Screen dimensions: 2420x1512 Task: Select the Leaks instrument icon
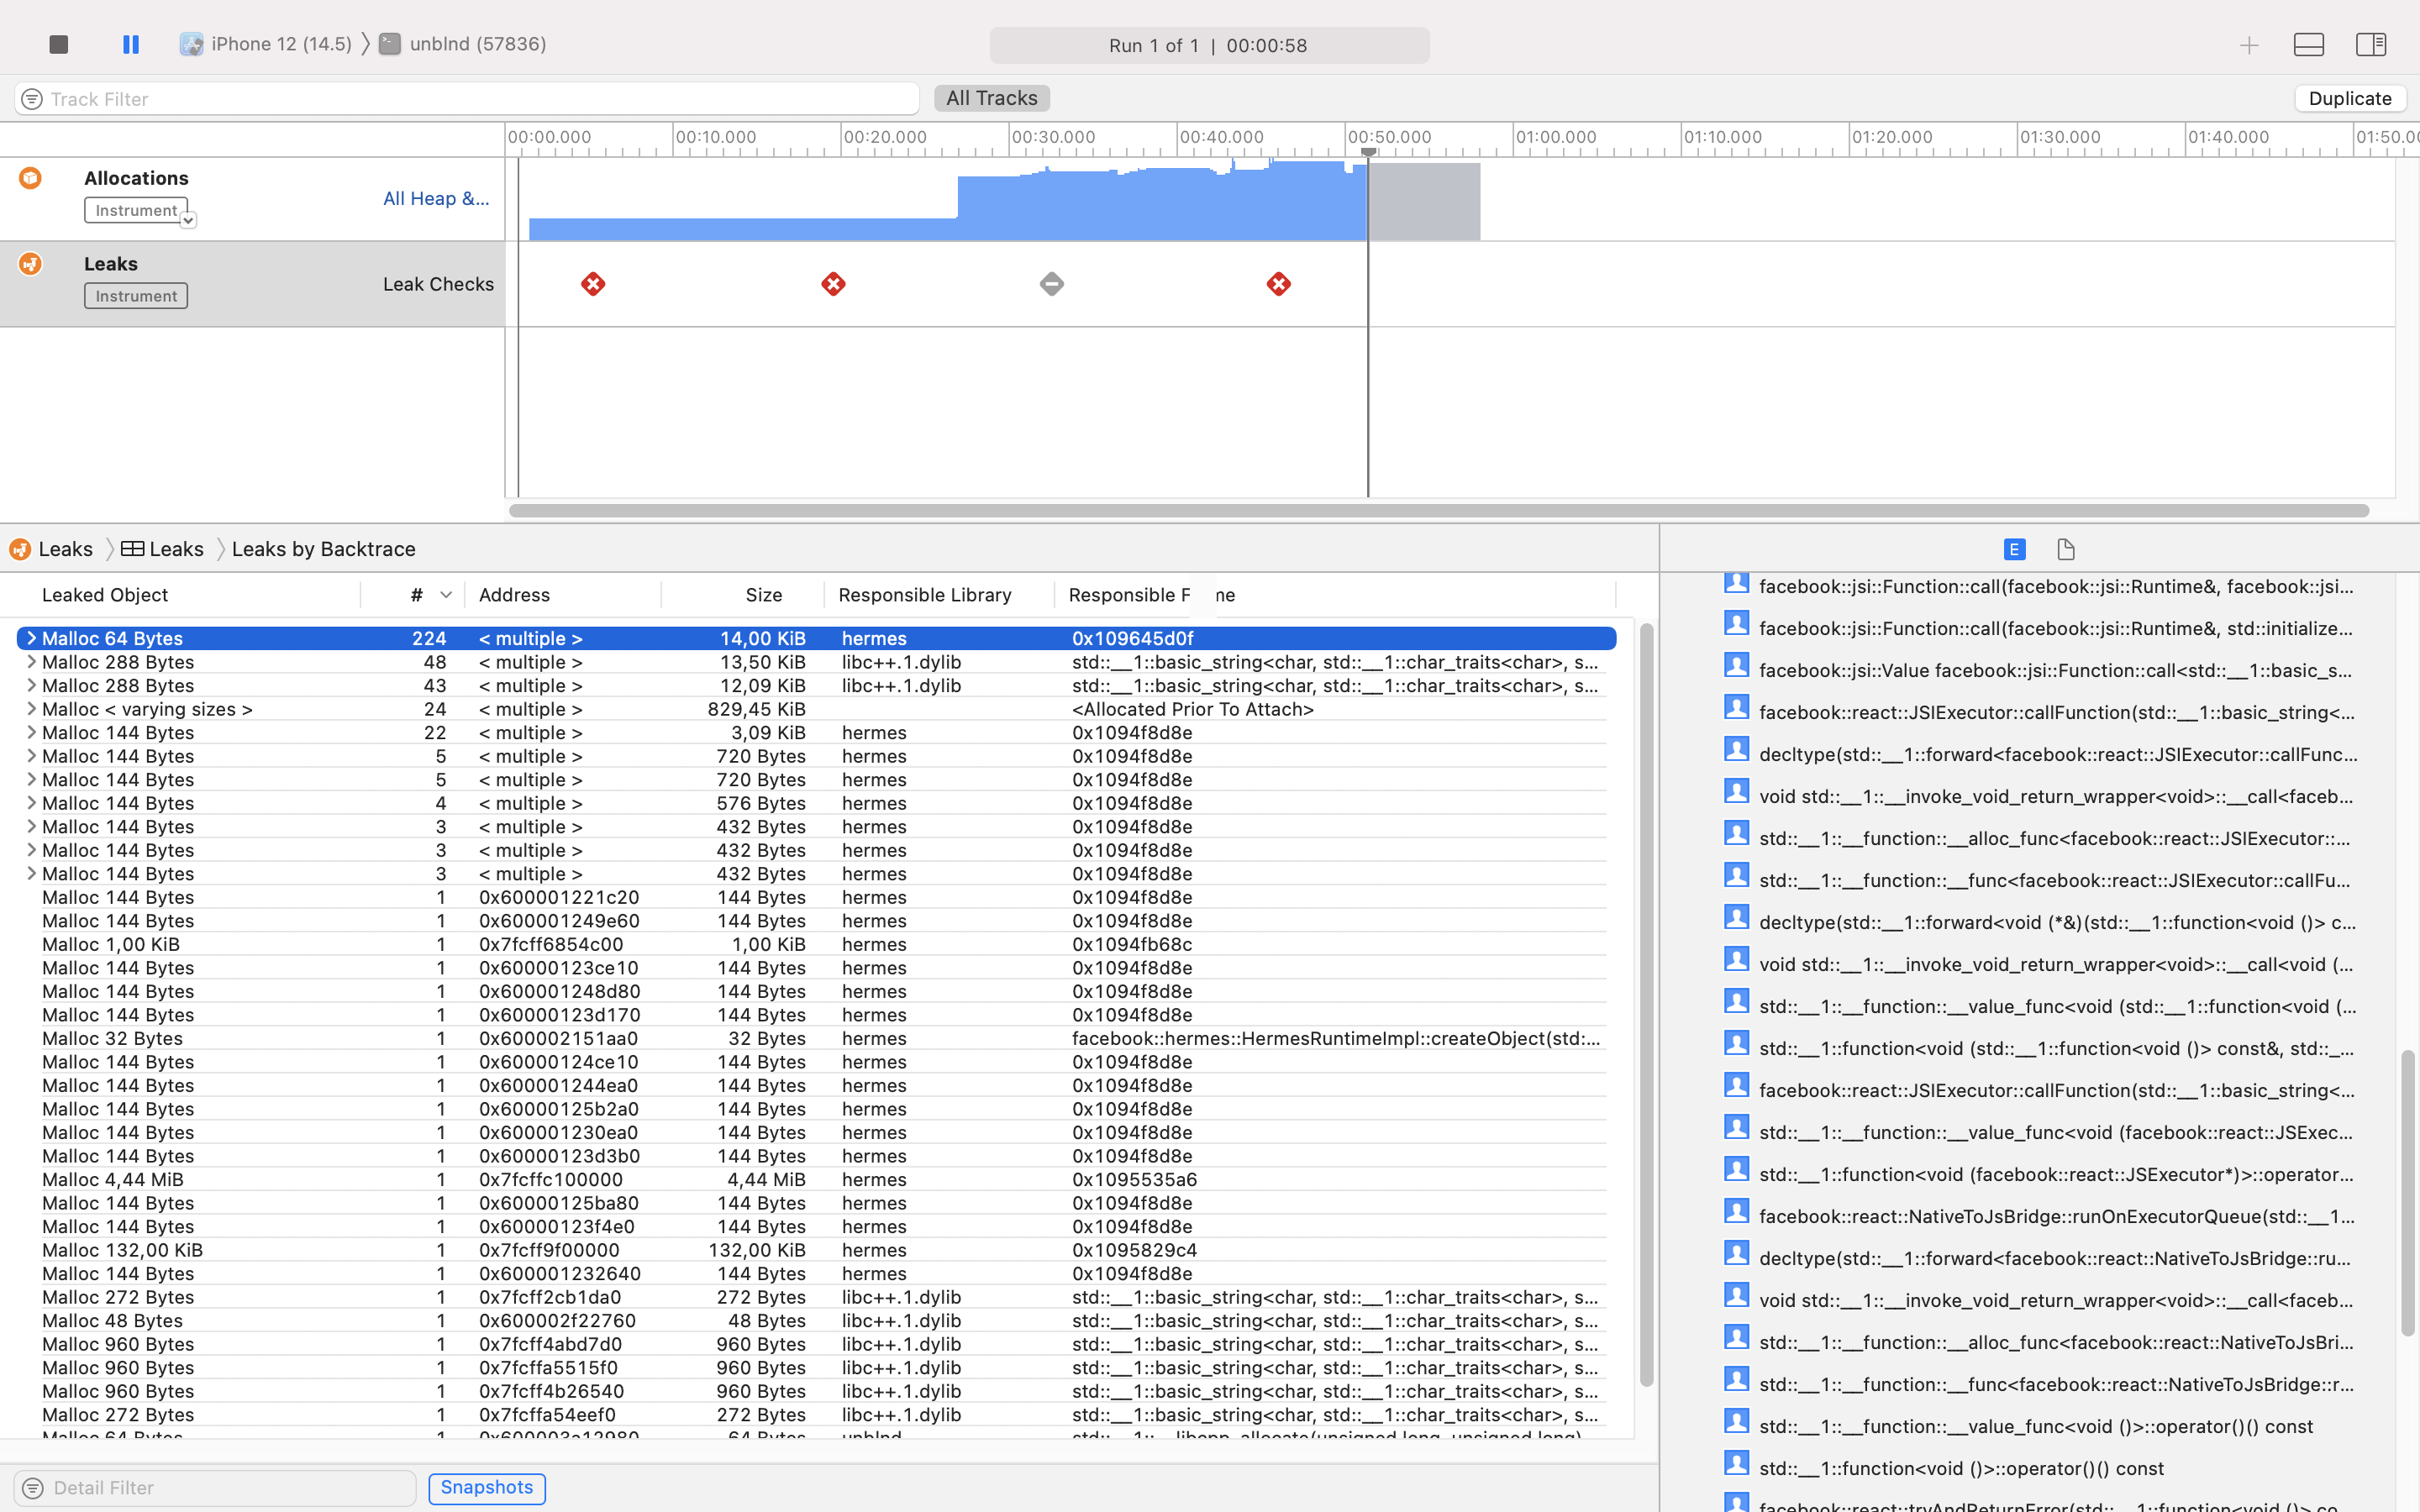click(31, 263)
